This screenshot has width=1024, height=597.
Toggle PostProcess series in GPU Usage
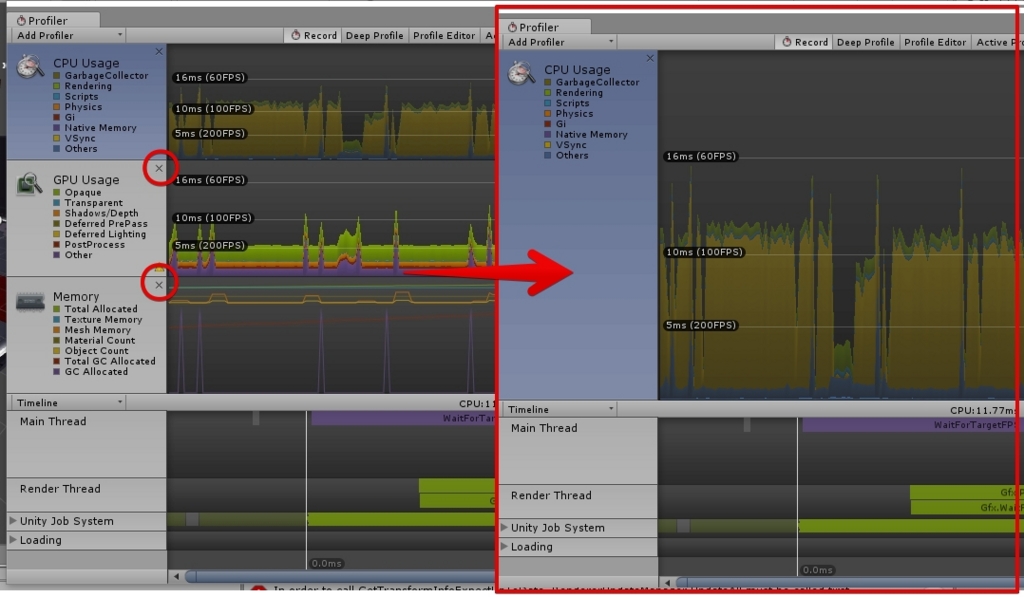tap(57, 245)
